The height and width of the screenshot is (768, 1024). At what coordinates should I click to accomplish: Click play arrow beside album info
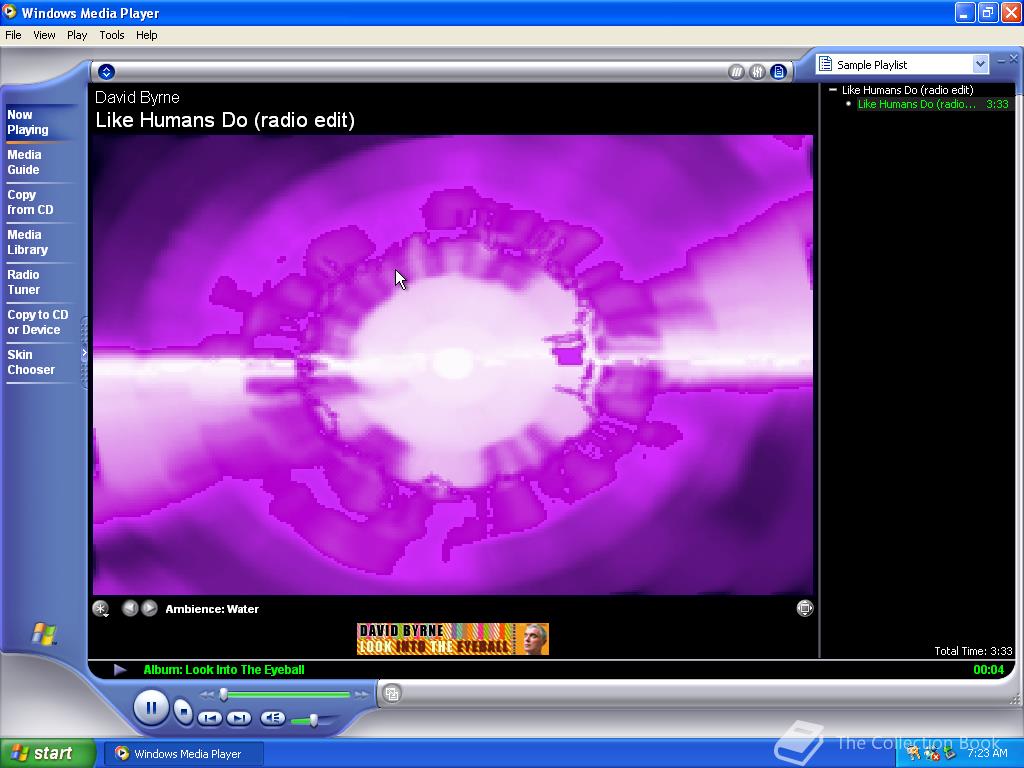(120, 669)
